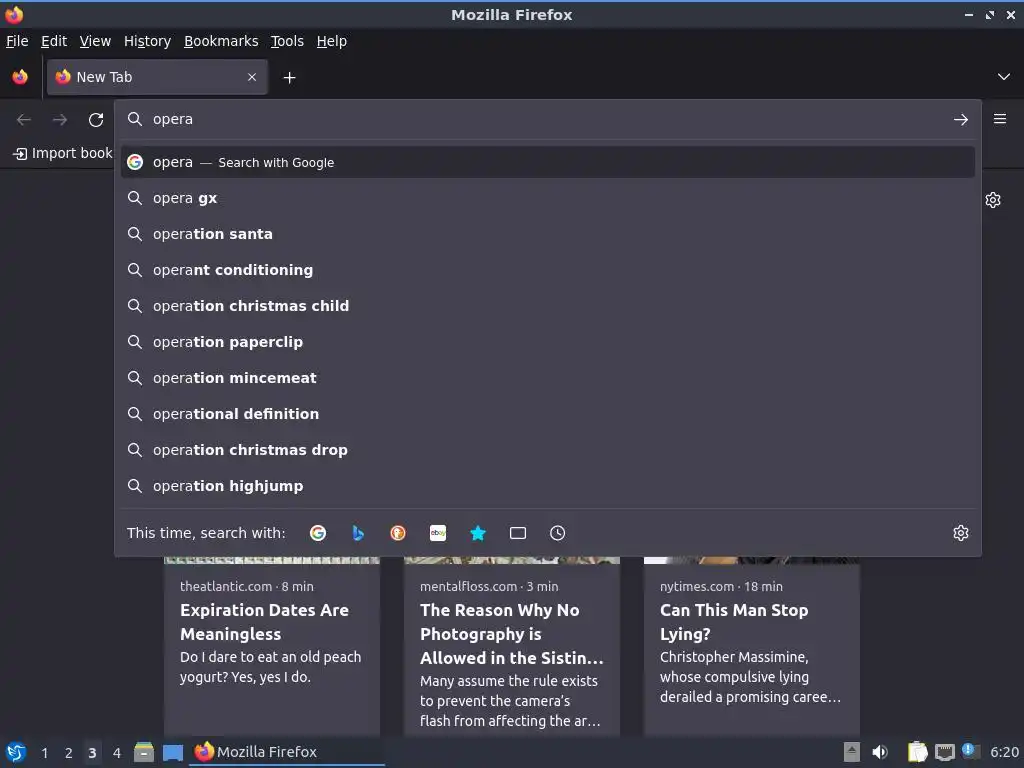The image size is (1024, 768).
Task: Click Import bookmarks toolbar button
Action: [x=63, y=153]
